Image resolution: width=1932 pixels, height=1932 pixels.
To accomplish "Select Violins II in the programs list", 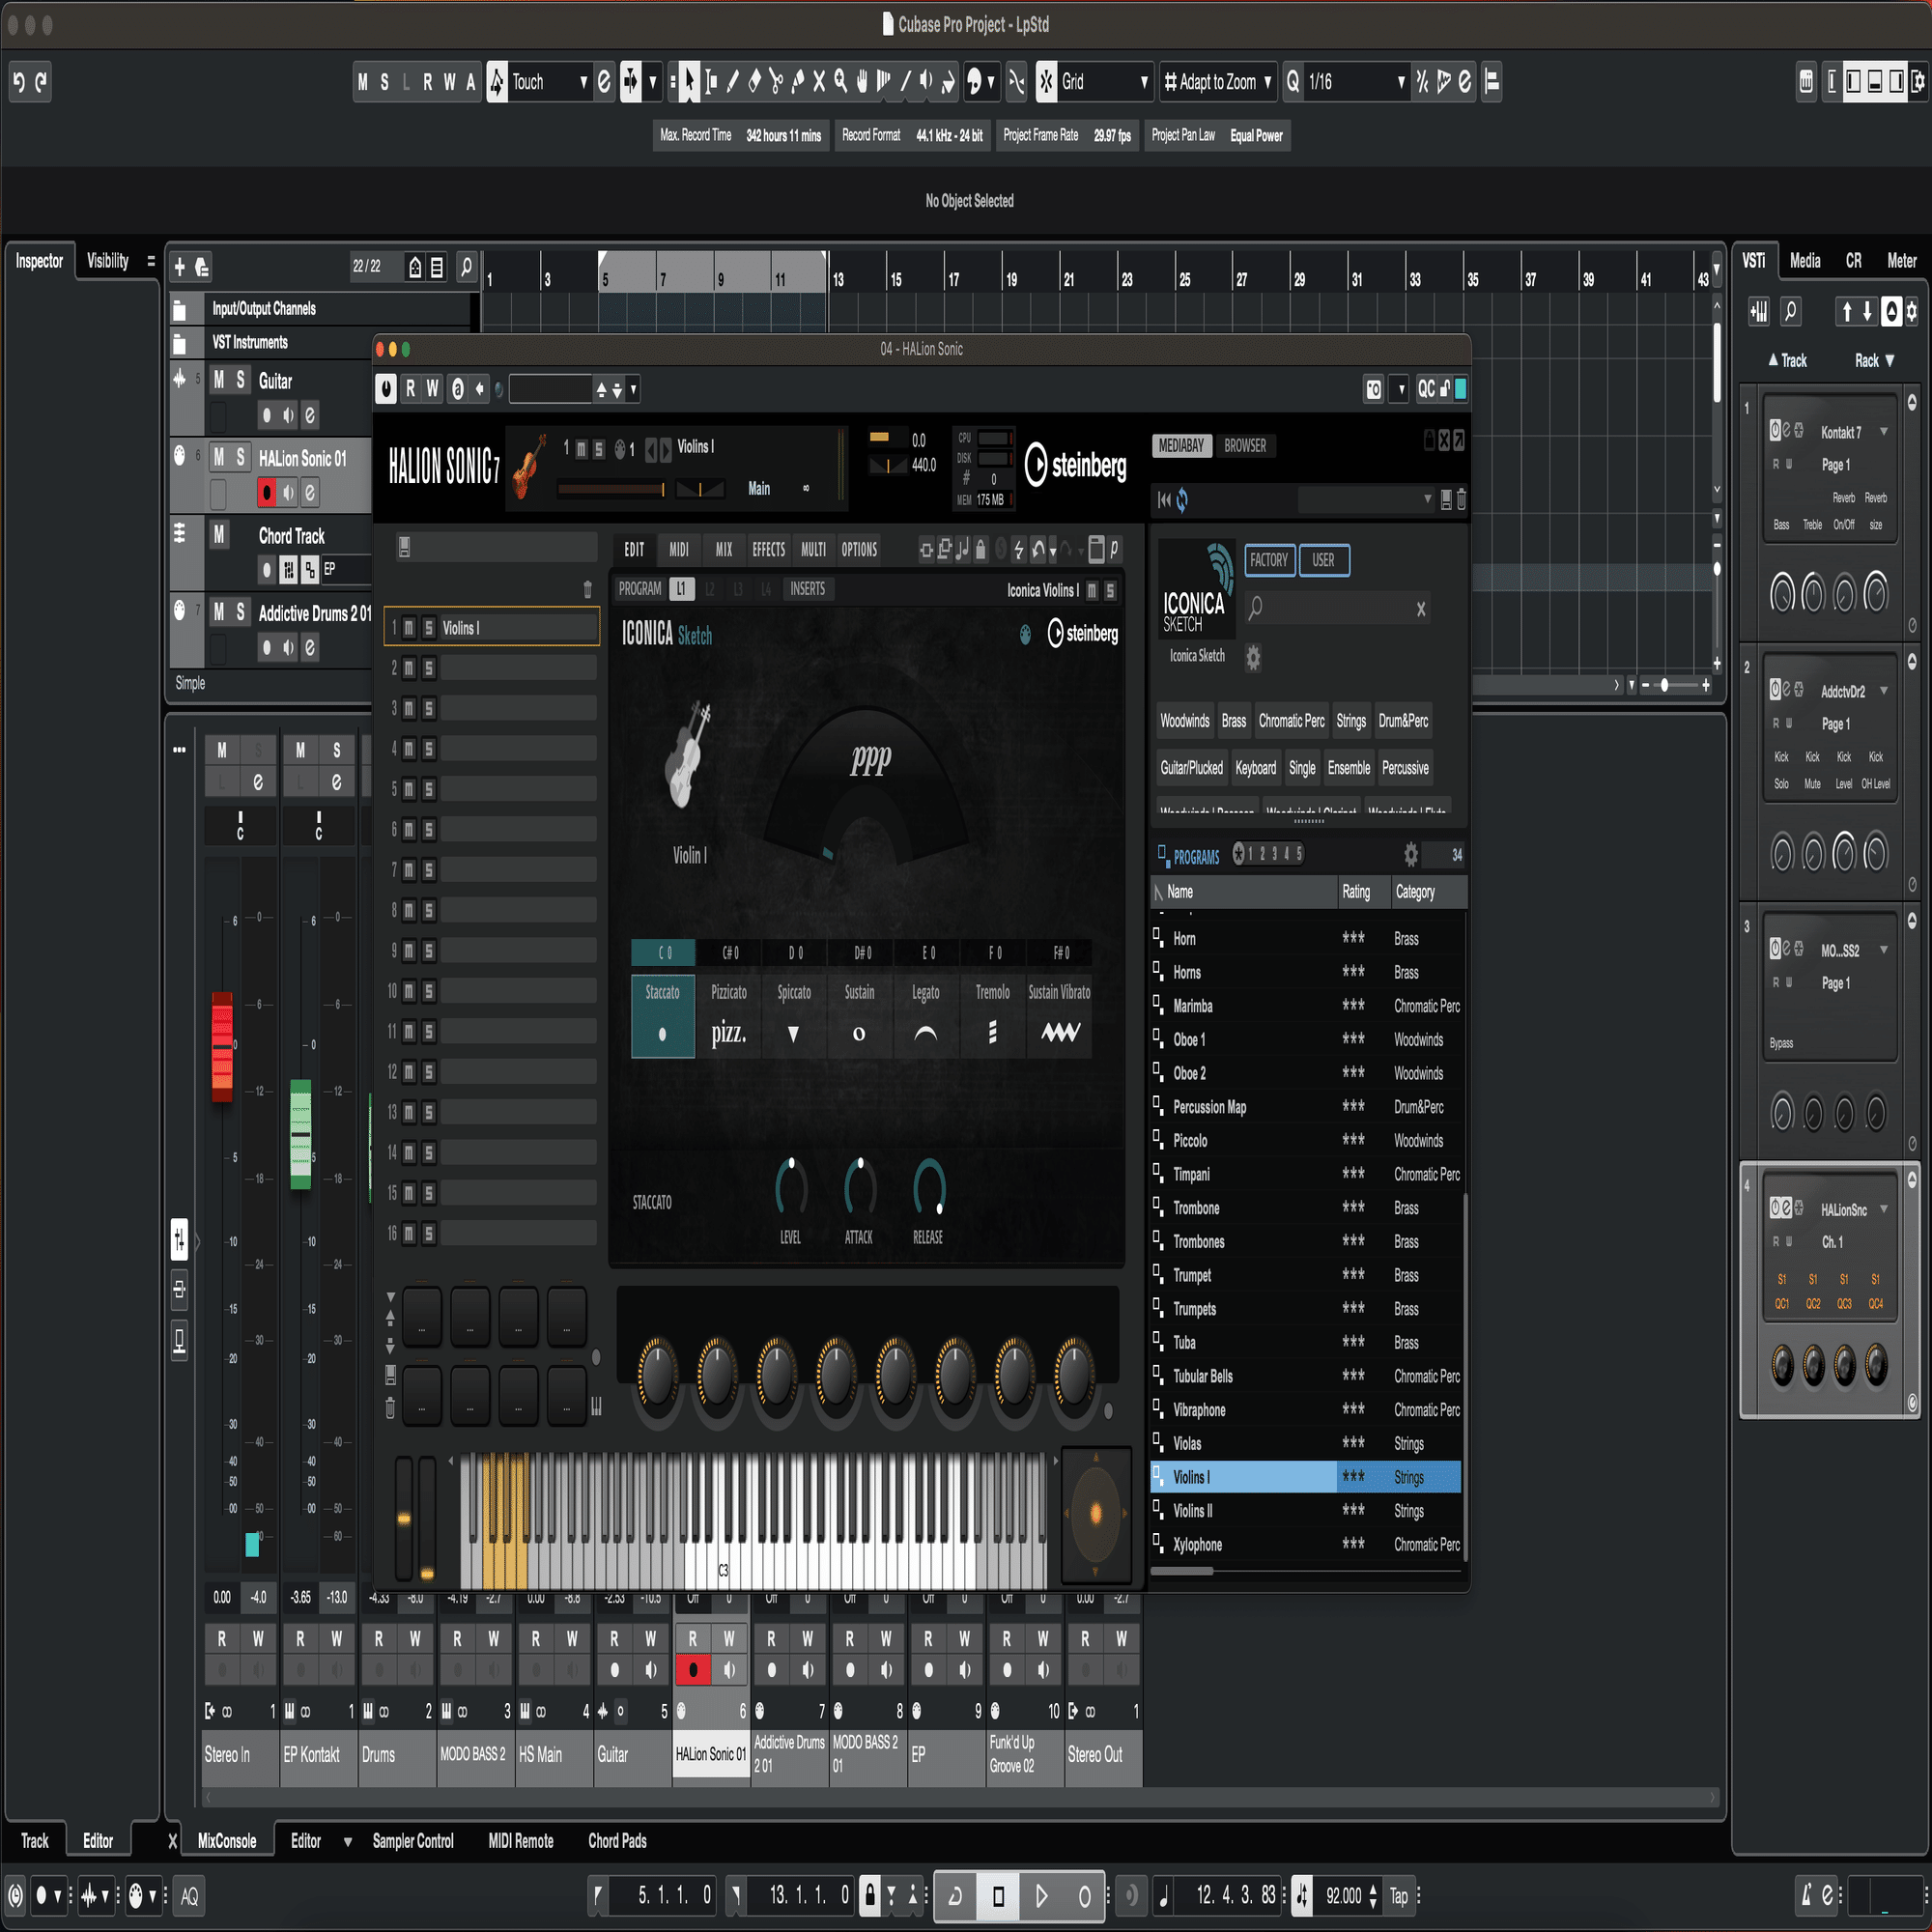I will [x=1195, y=1511].
